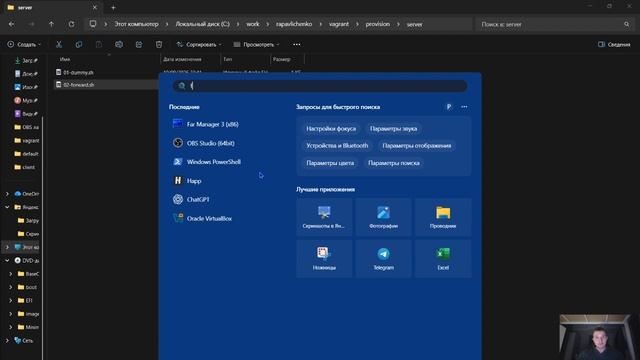Open the vagrant pinned folder in sidebar
This screenshot has width=640, height=360.
point(27,140)
